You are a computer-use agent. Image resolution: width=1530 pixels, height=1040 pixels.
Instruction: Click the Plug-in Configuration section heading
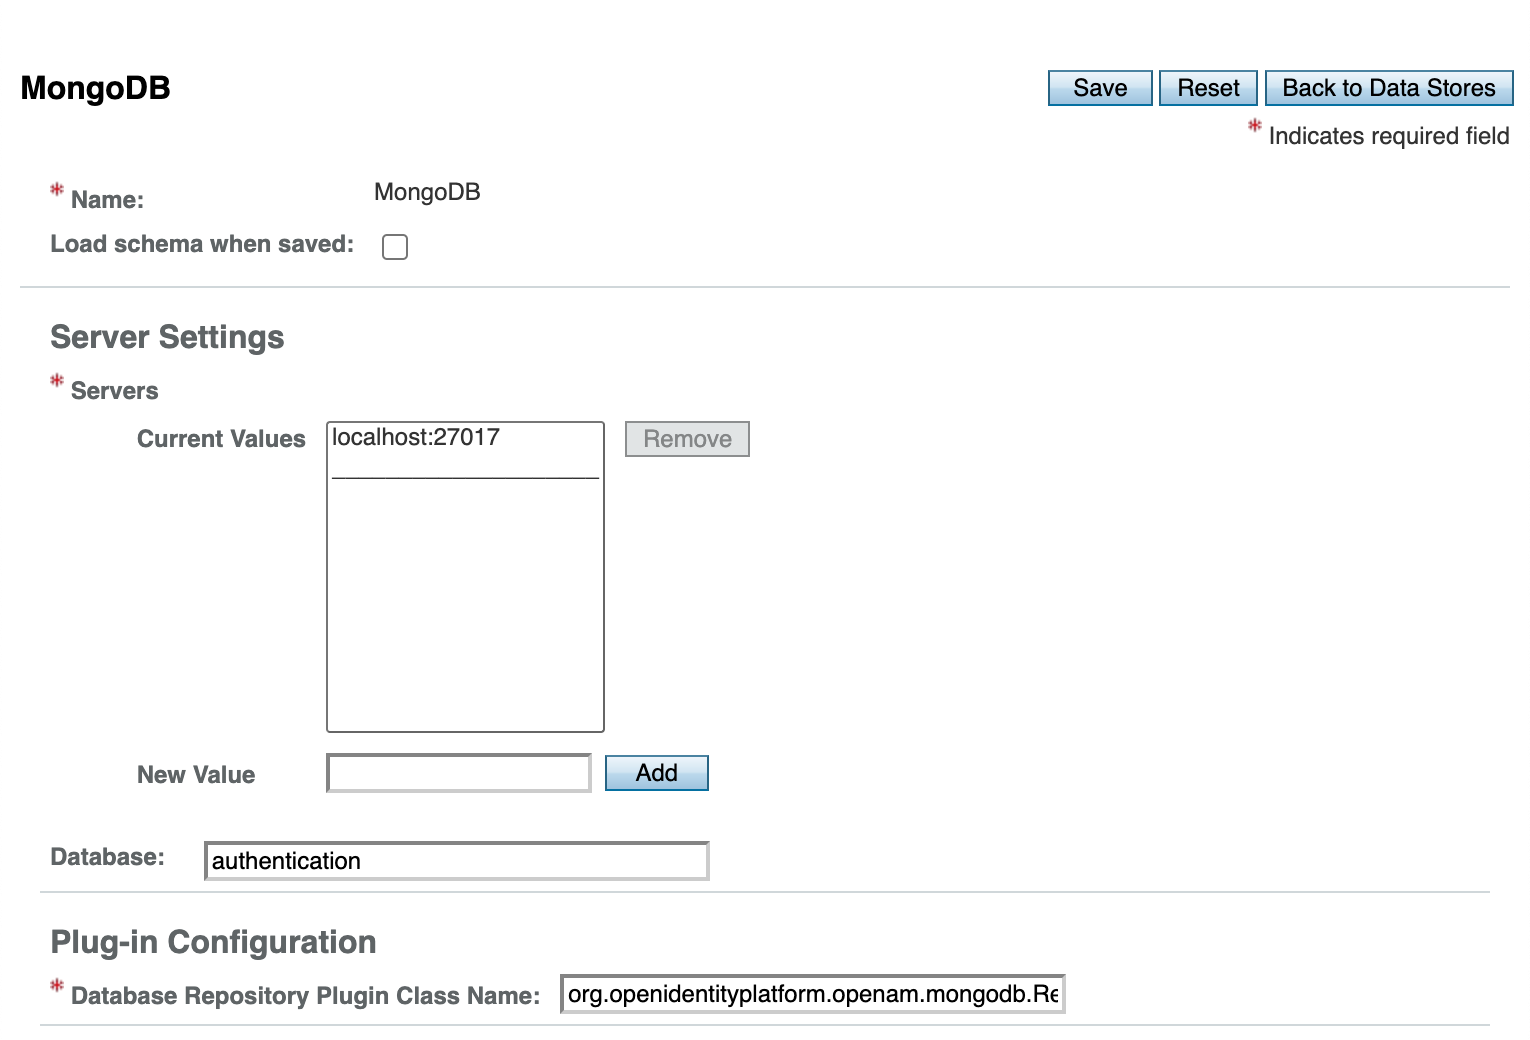pyautogui.click(x=213, y=942)
